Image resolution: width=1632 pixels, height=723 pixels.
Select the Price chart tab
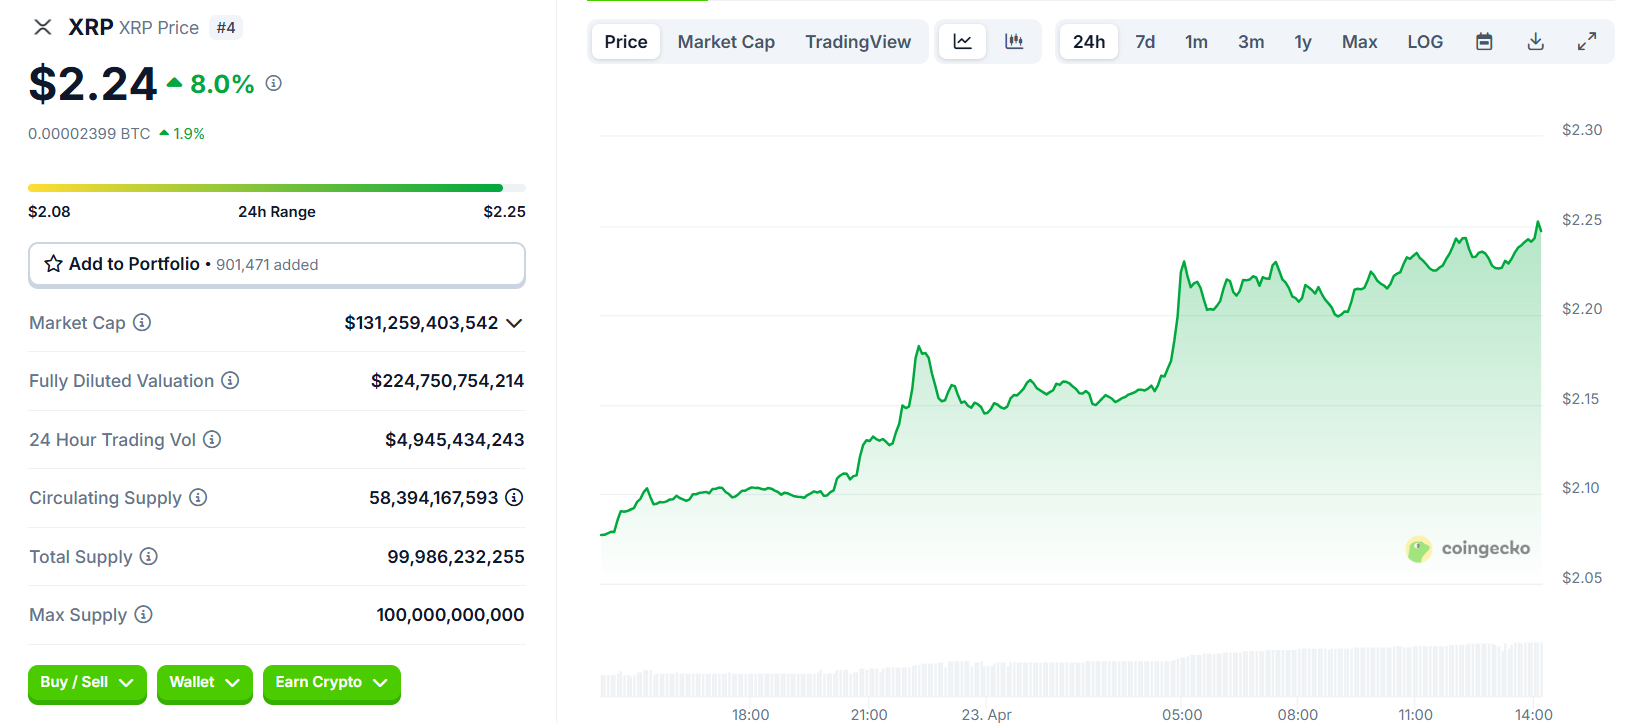click(x=626, y=42)
